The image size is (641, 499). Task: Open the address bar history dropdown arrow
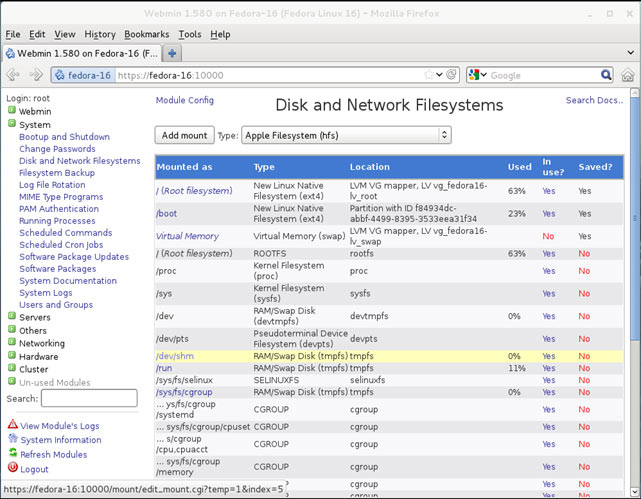pos(439,75)
